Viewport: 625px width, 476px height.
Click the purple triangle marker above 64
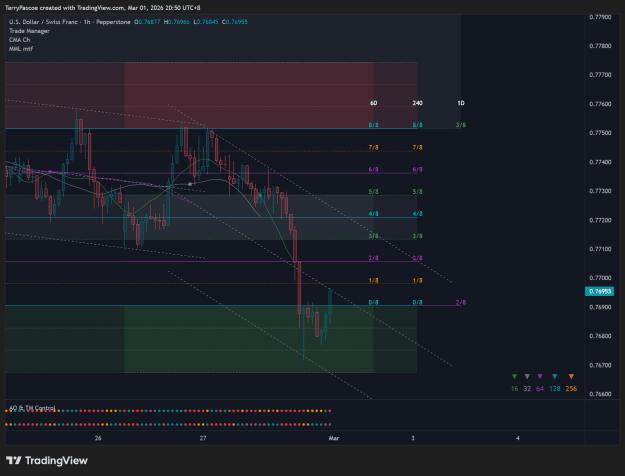pos(540,376)
